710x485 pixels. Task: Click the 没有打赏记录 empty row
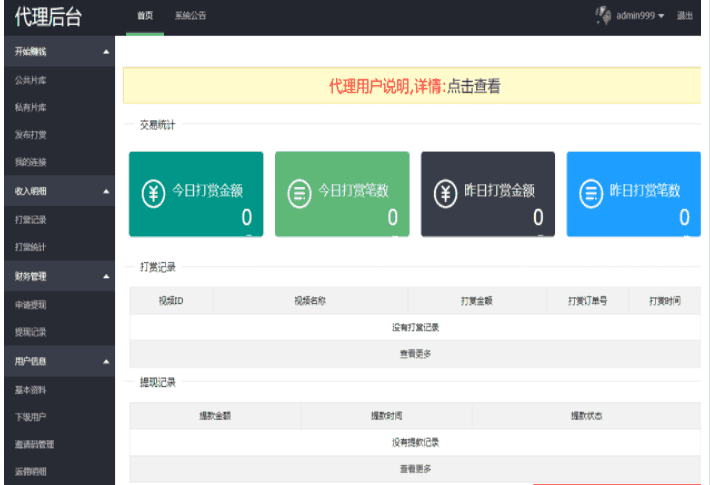tap(415, 327)
